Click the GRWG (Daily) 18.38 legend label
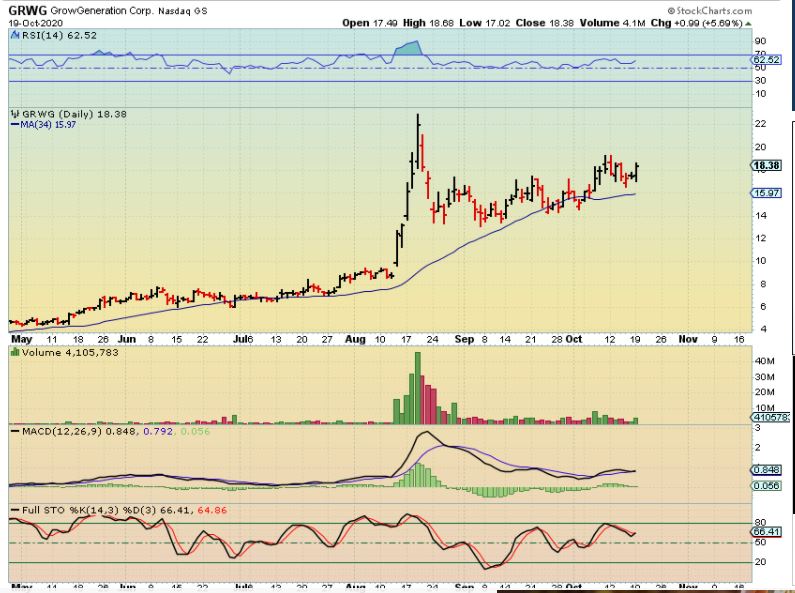 74,114
